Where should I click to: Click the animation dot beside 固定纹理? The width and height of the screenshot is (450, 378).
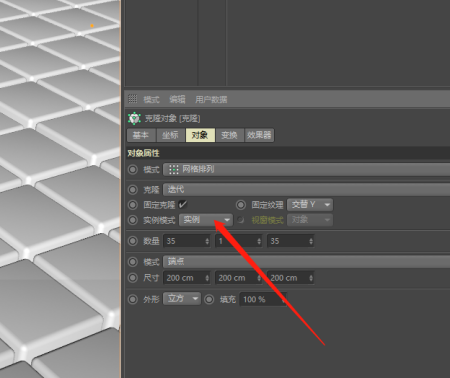pos(241,204)
